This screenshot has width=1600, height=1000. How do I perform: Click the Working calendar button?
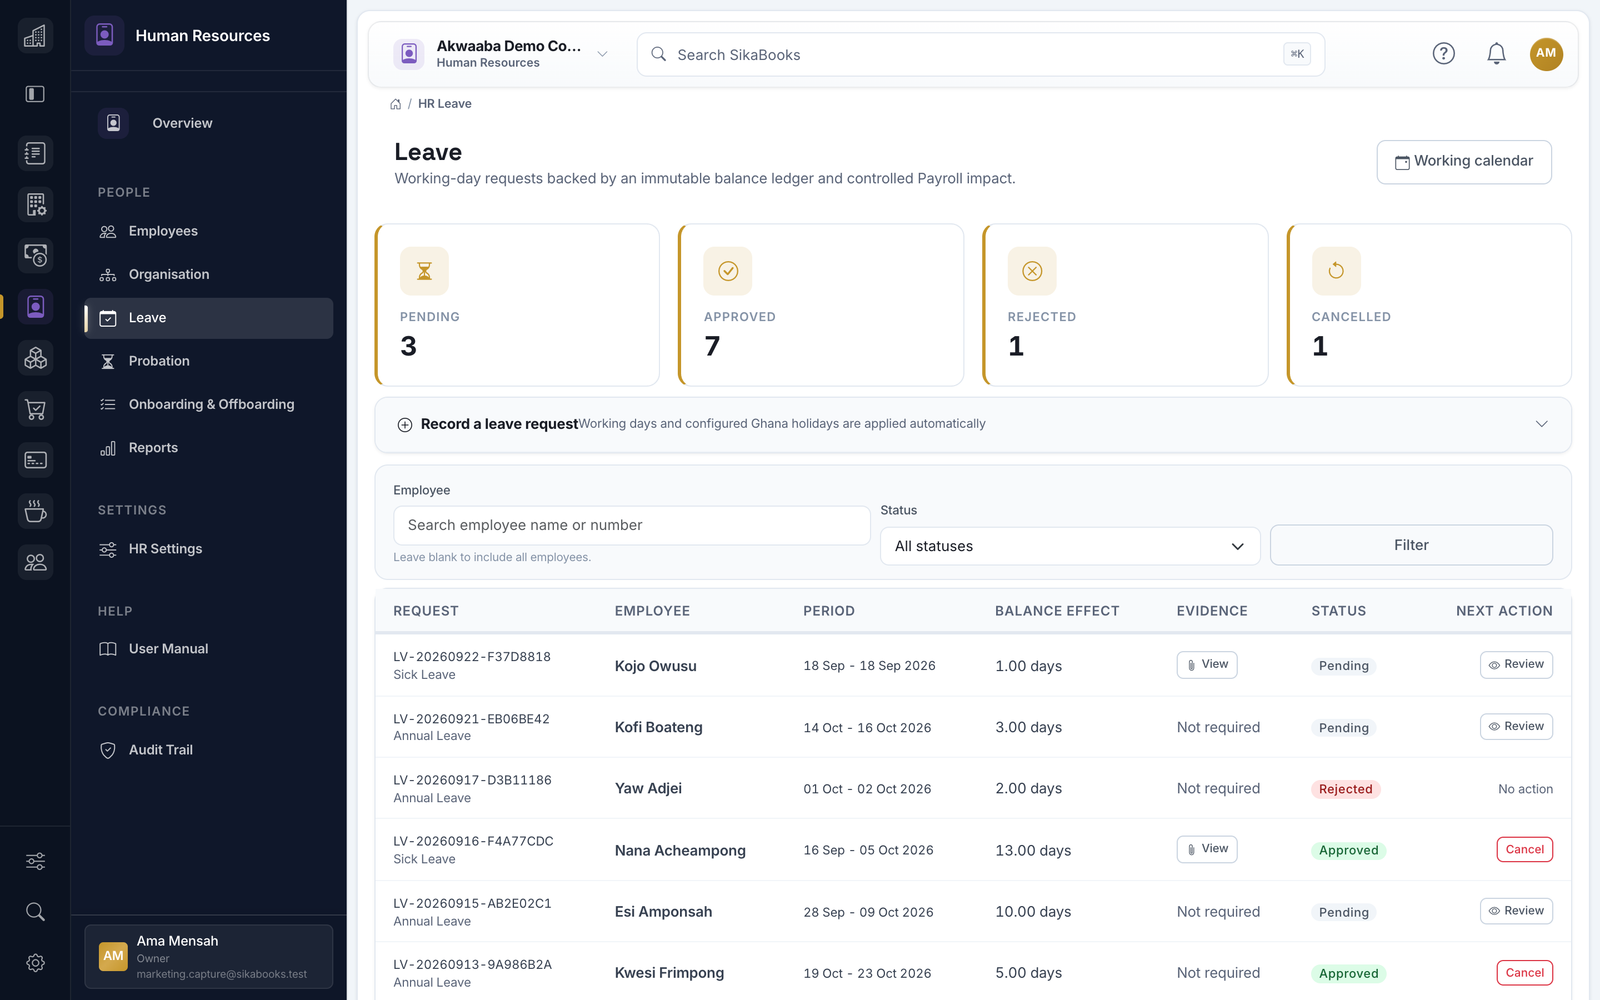click(x=1464, y=162)
